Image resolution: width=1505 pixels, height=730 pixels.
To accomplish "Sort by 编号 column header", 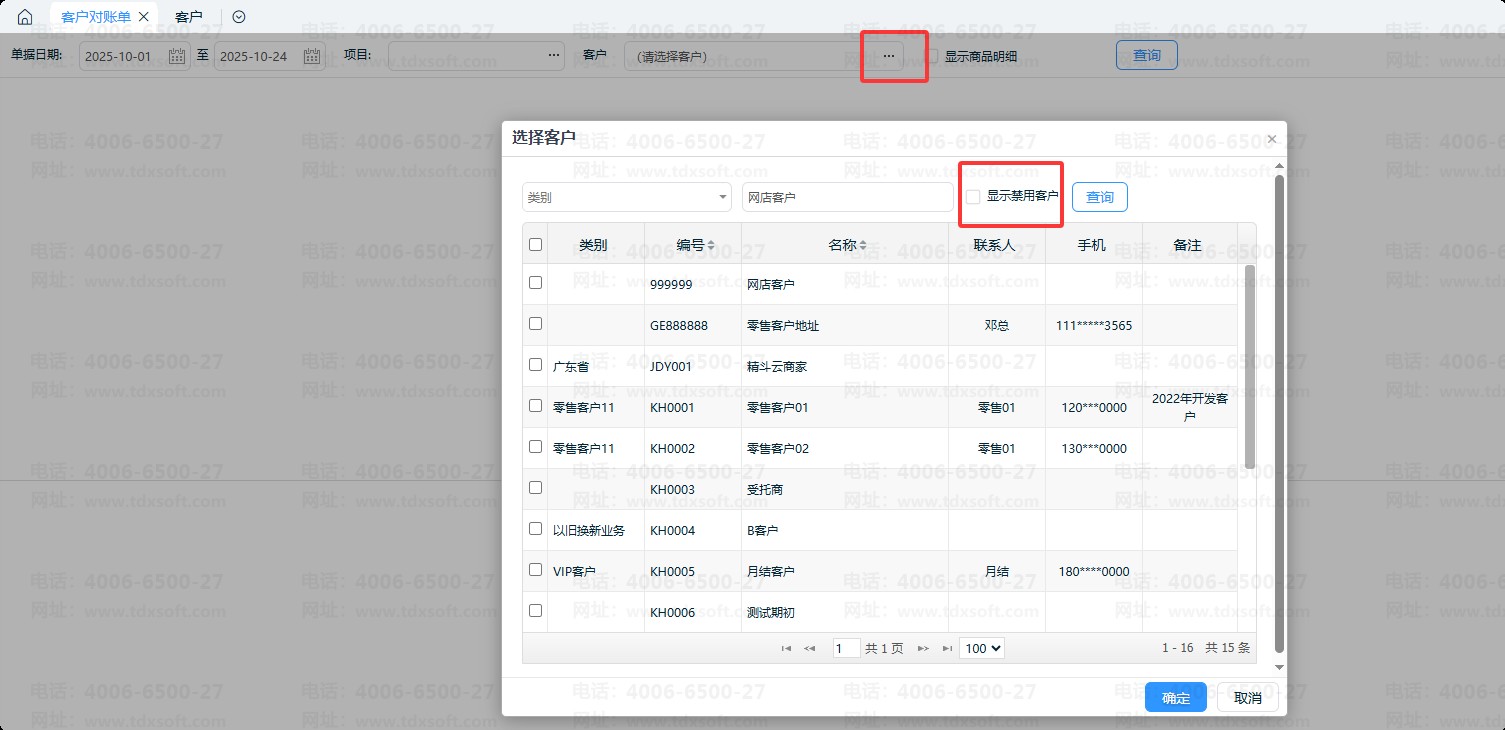I will [x=694, y=245].
